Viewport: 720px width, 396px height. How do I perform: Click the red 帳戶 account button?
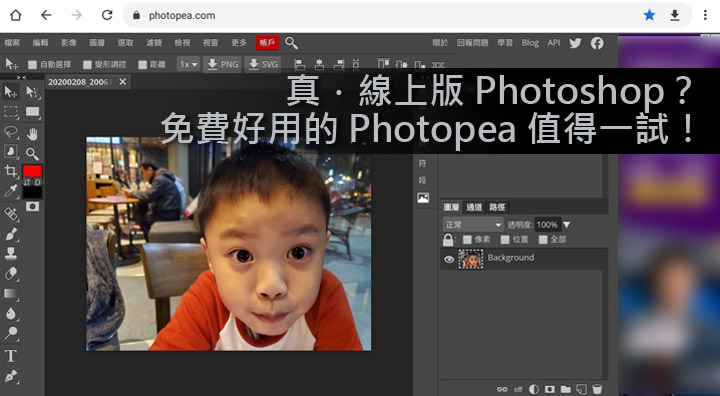pyautogui.click(x=267, y=43)
